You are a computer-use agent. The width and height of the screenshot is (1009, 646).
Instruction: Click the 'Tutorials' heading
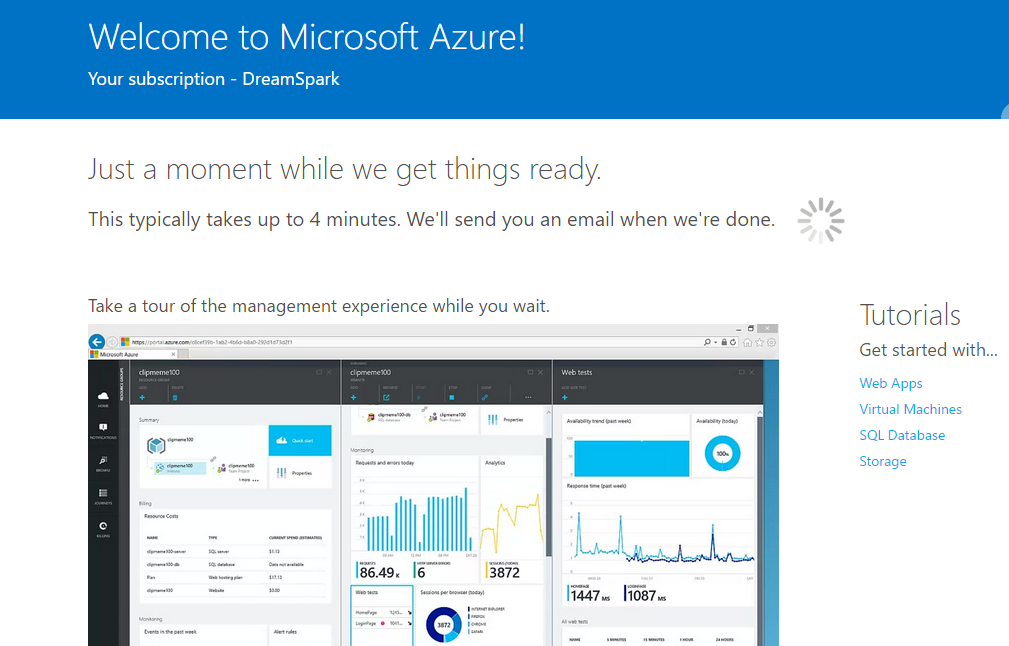coord(910,315)
